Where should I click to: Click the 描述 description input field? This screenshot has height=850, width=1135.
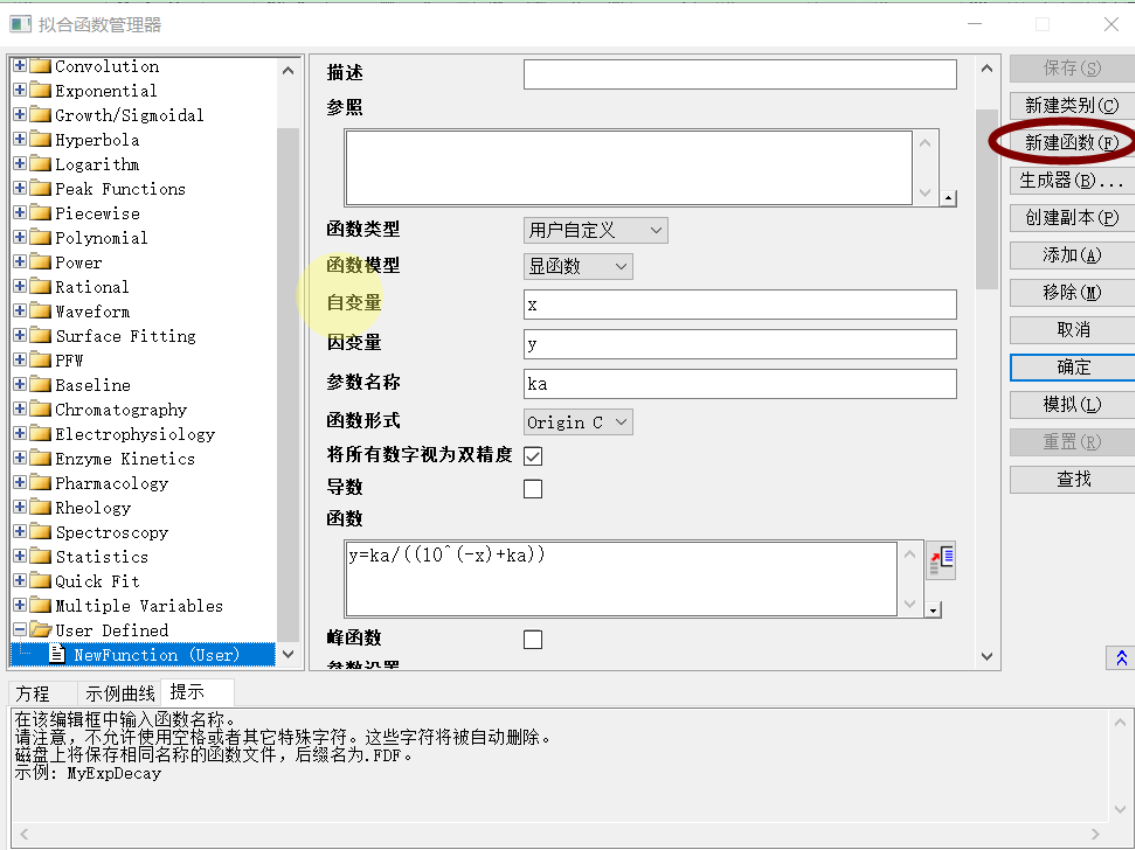740,74
